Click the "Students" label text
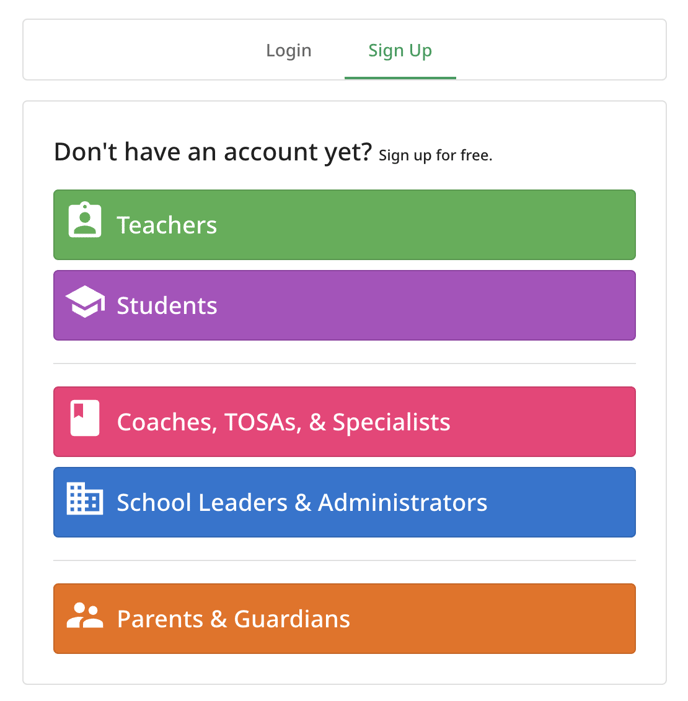 pyautogui.click(x=167, y=305)
